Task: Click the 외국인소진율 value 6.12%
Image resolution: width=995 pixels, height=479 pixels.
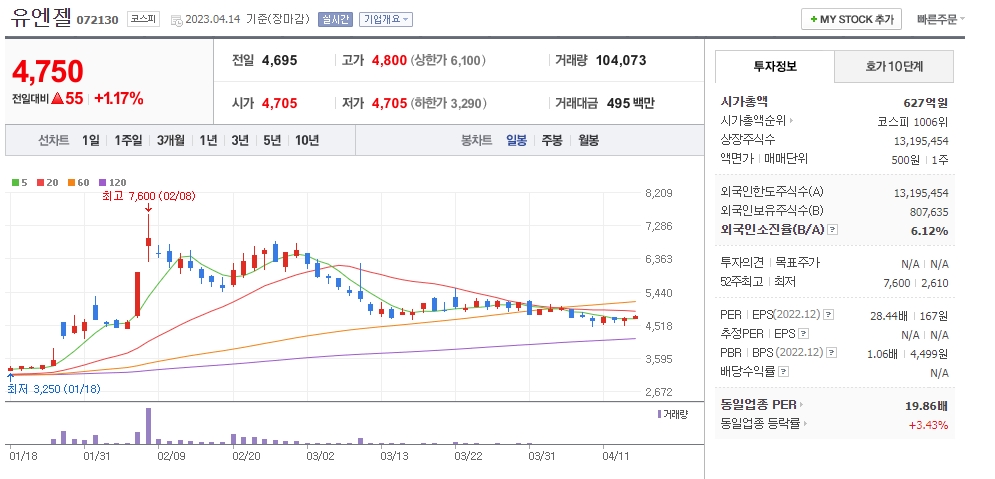Action: tap(930, 230)
